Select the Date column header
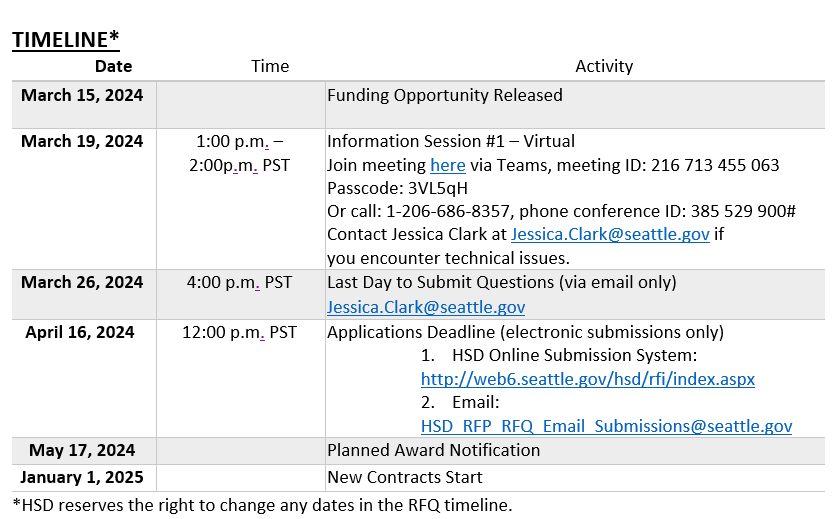 (113, 66)
